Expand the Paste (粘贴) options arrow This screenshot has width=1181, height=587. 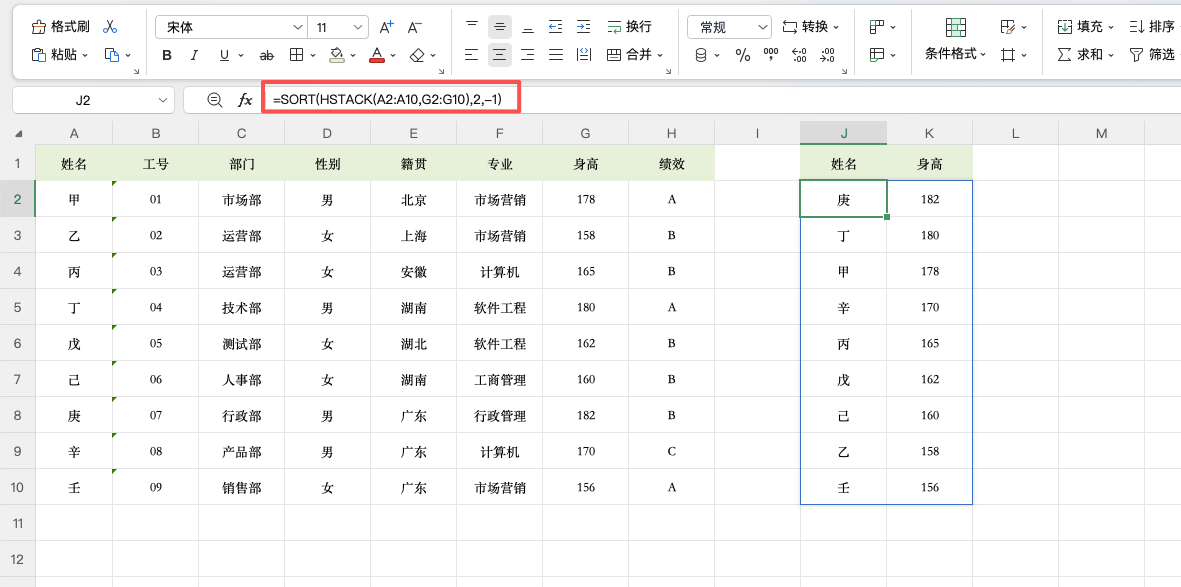85,56
